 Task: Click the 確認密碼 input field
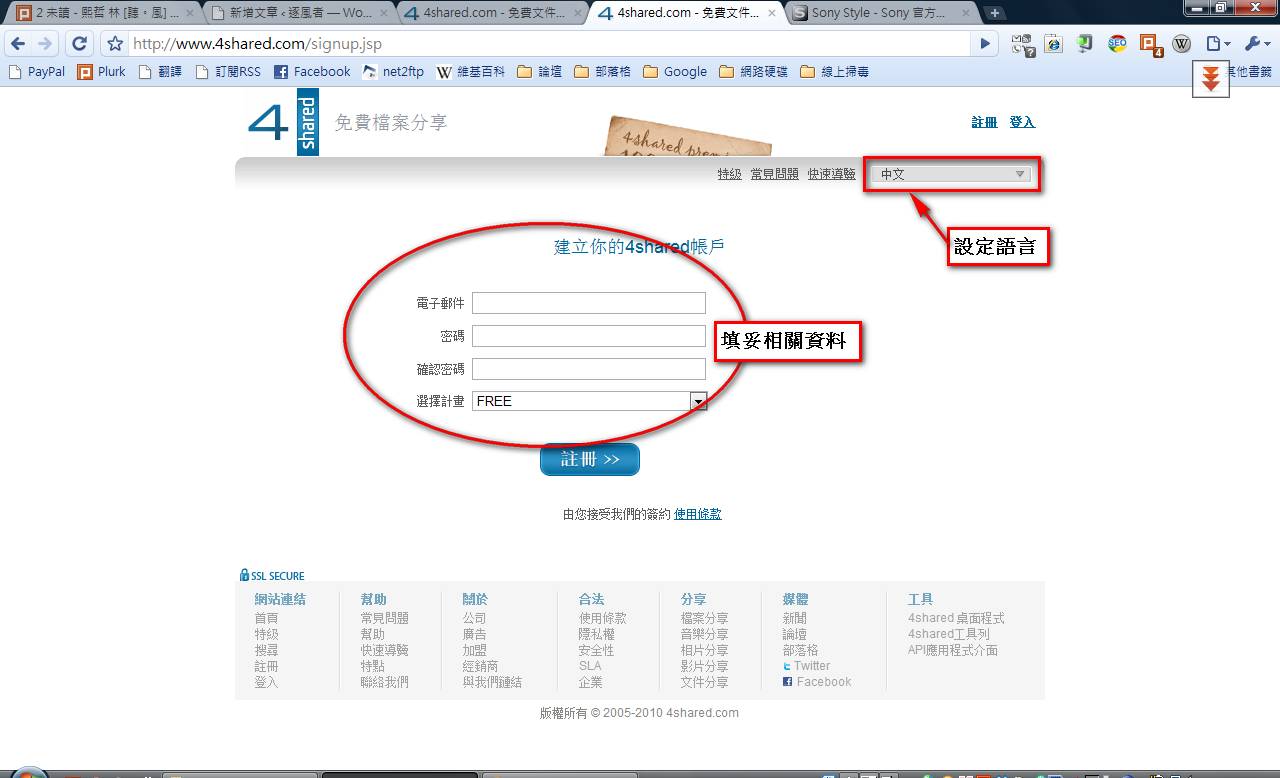589,369
